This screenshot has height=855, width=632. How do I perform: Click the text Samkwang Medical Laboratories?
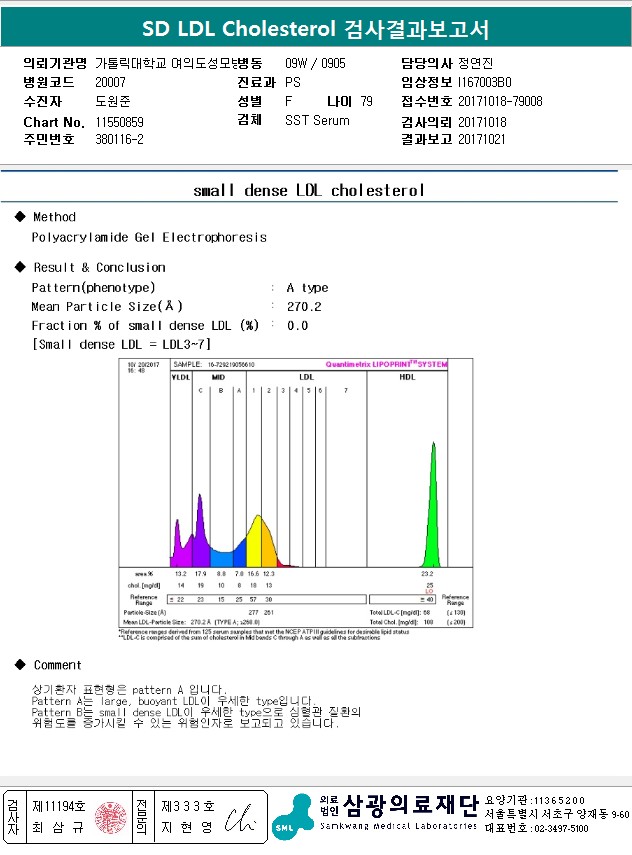[x=399, y=827]
